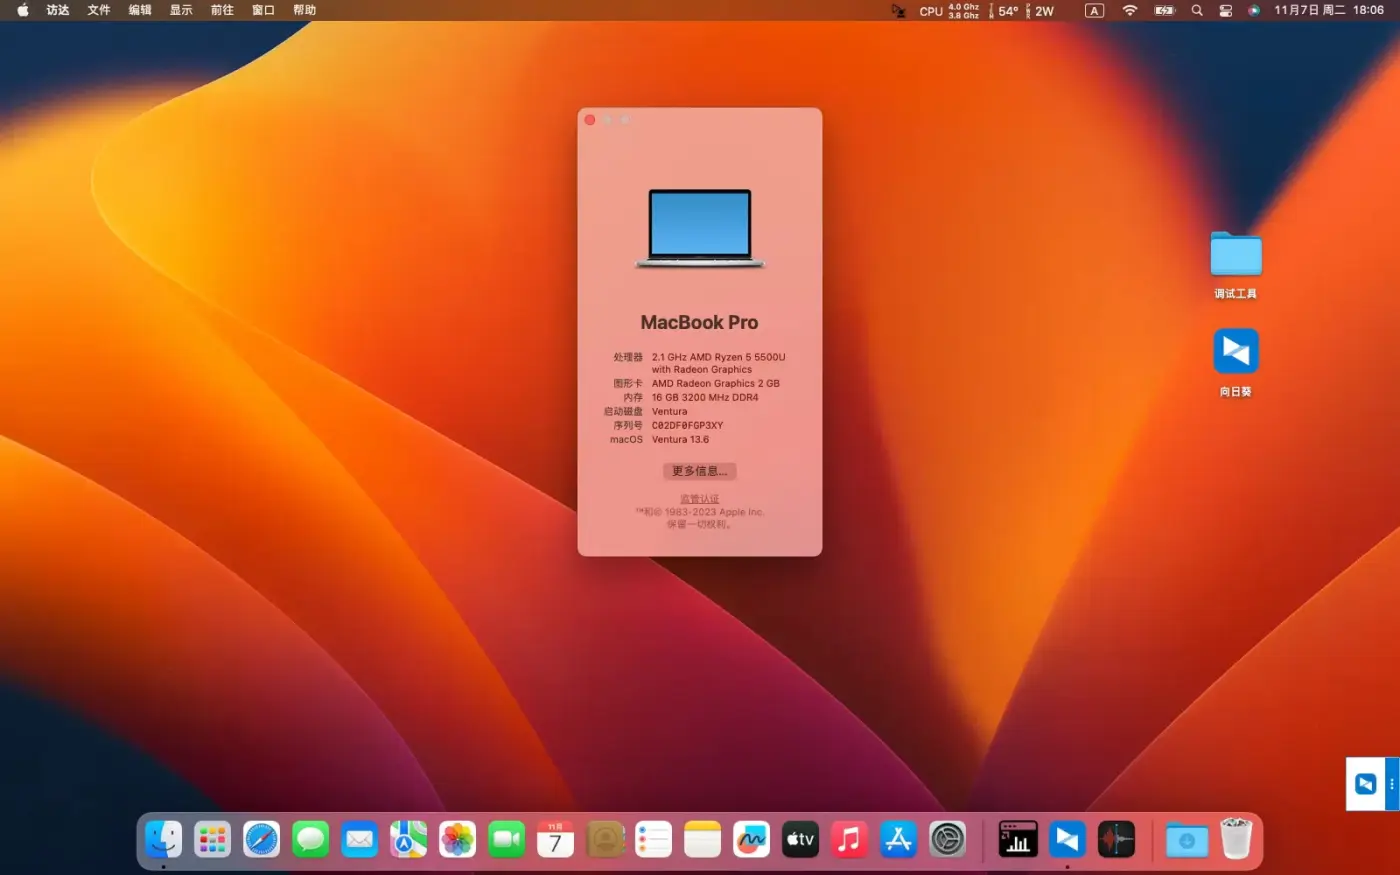Viewport: 1400px width, 875px height.
Task: Launch the Reminders app from the Dock
Action: (x=653, y=839)
